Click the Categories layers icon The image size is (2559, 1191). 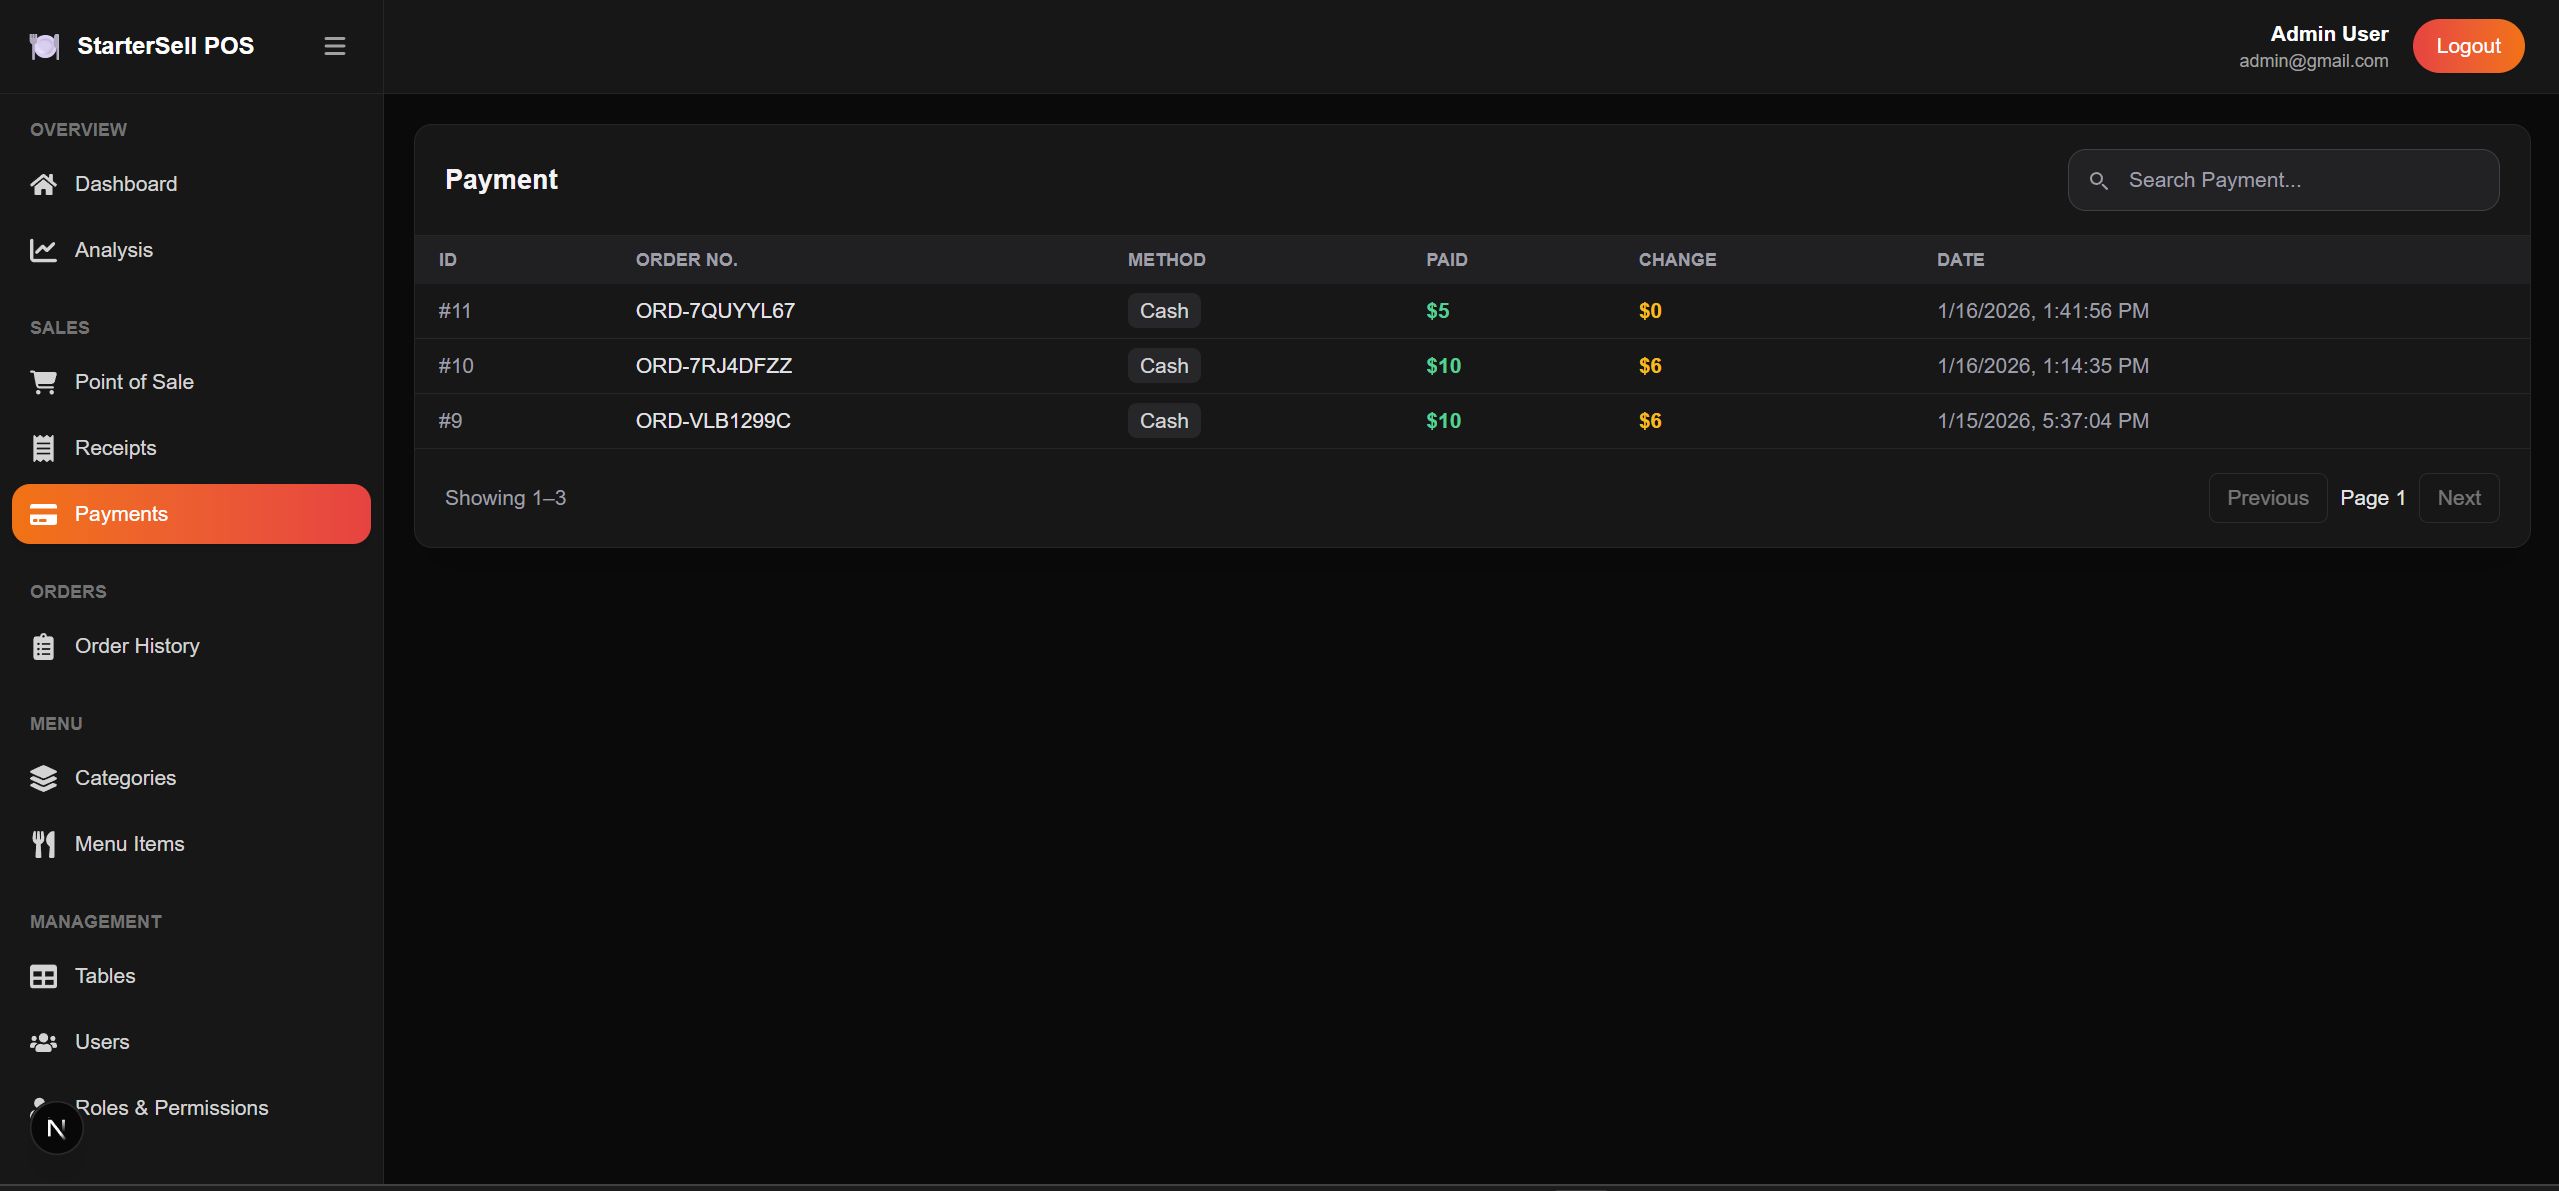(x=43, y=778)
